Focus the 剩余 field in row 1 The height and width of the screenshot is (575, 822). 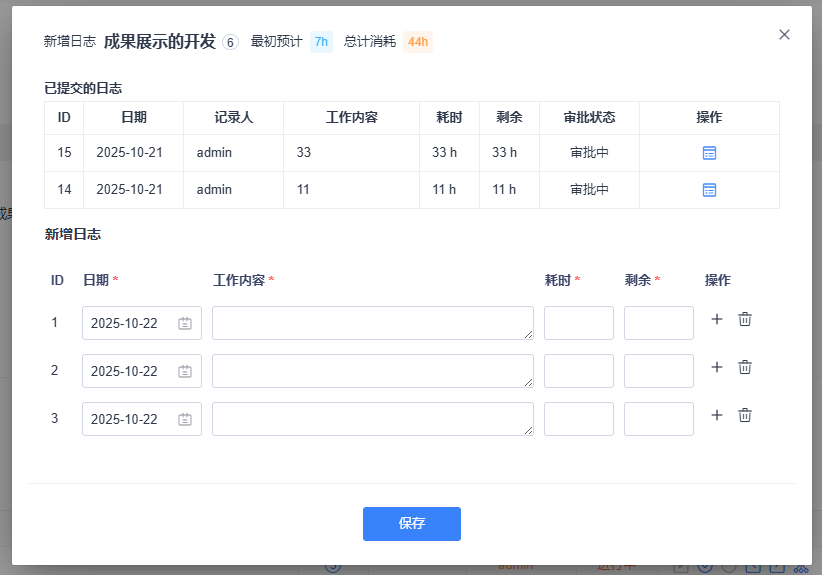point(658,323)
